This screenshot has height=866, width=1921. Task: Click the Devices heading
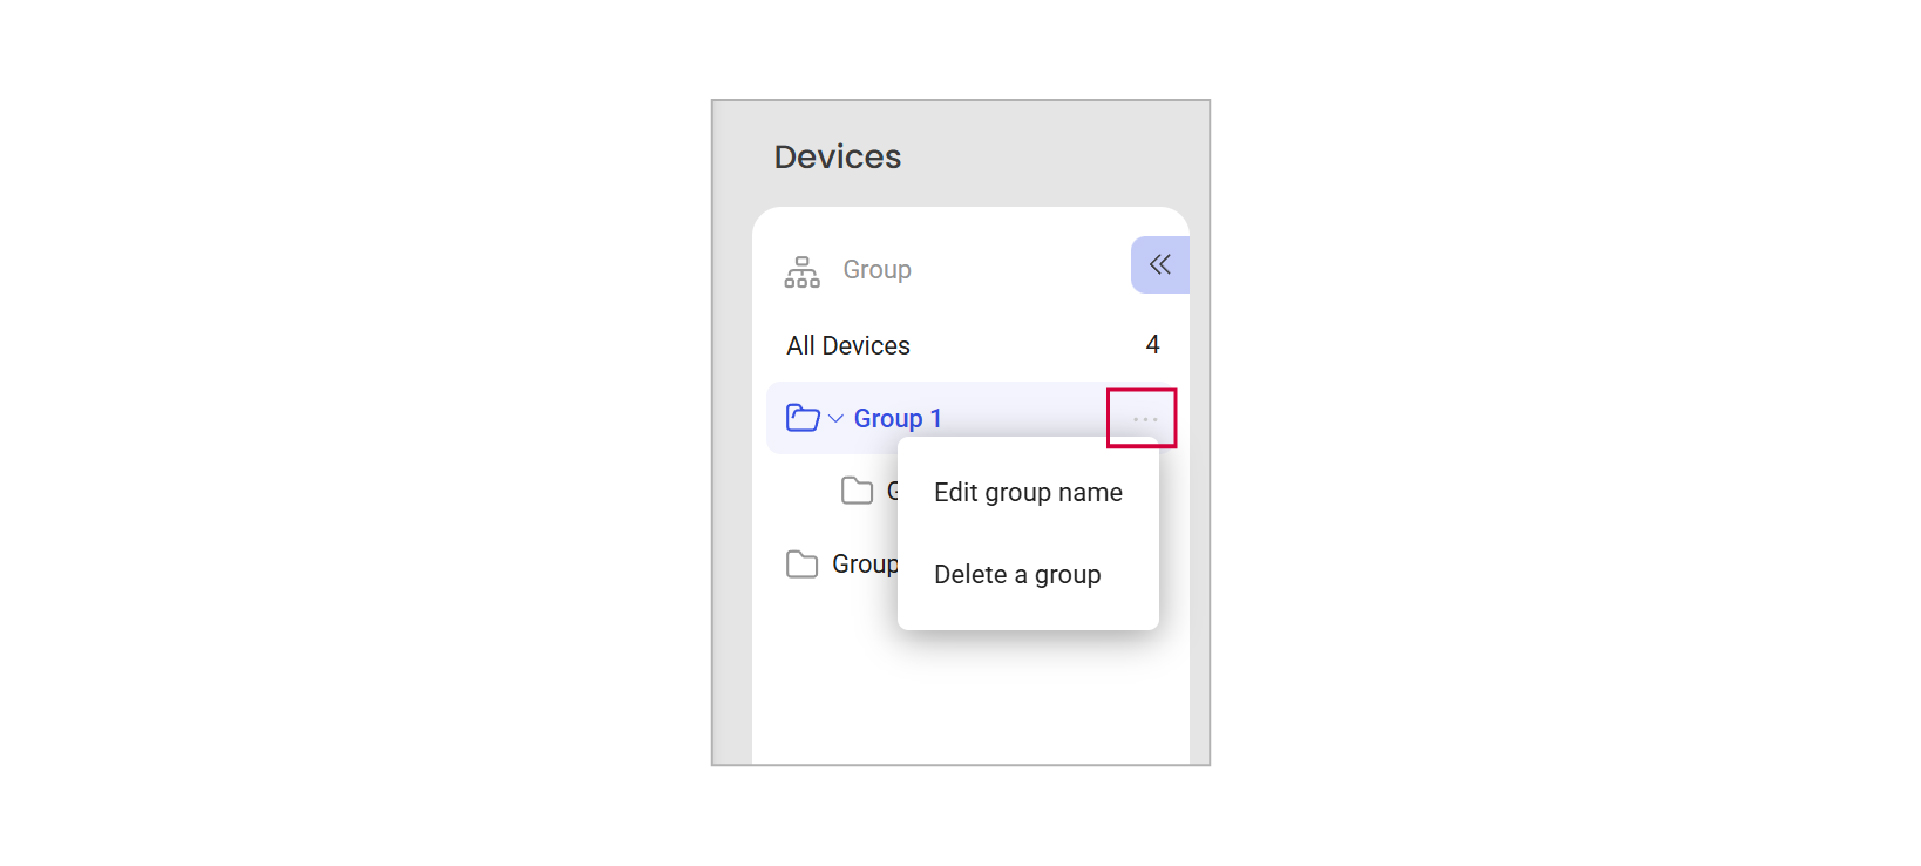pyautogui.click(x=837, y=156)
